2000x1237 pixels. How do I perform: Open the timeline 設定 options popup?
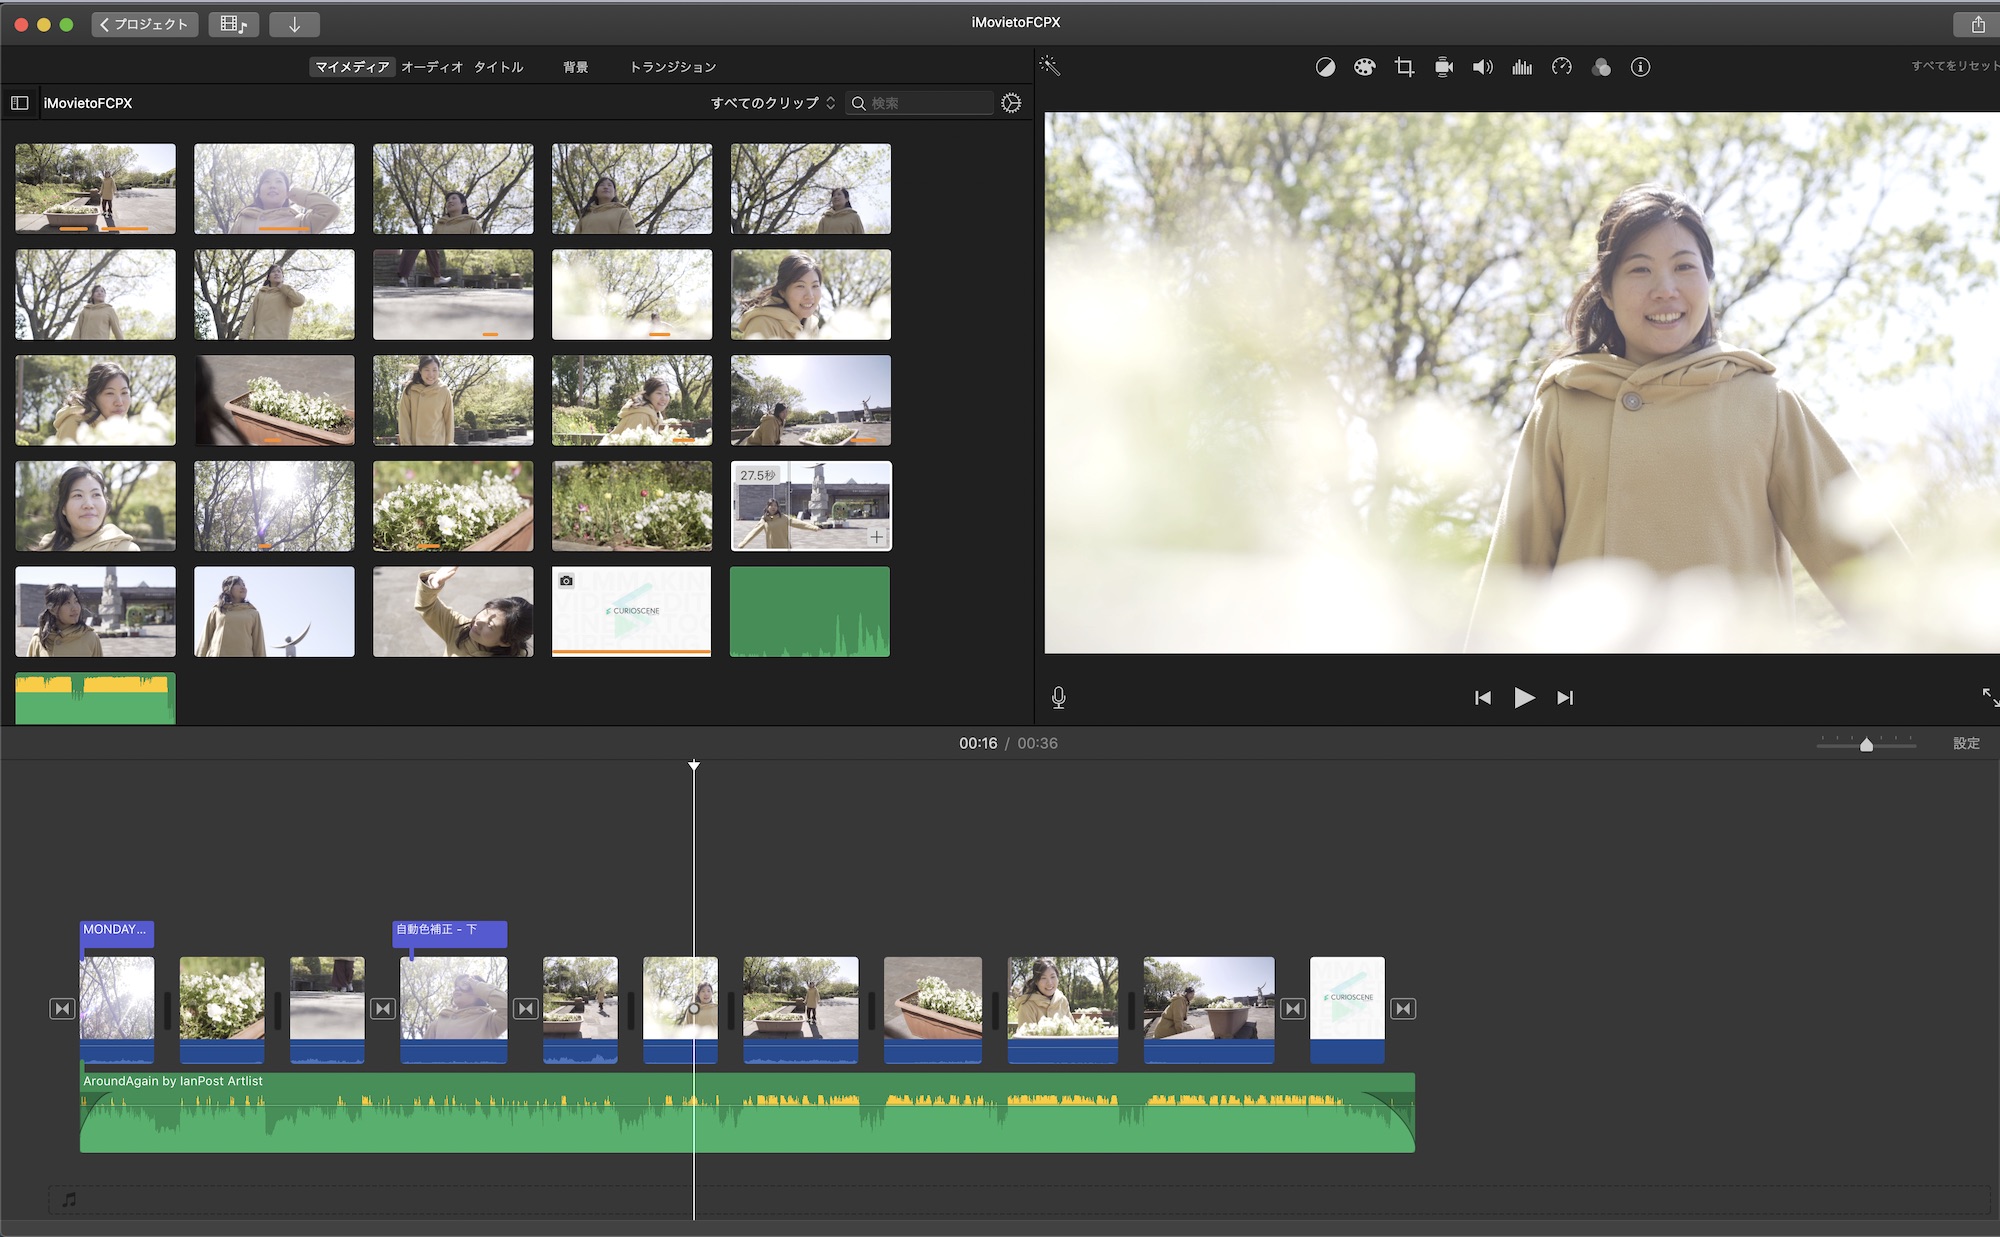click(1966, 743)
